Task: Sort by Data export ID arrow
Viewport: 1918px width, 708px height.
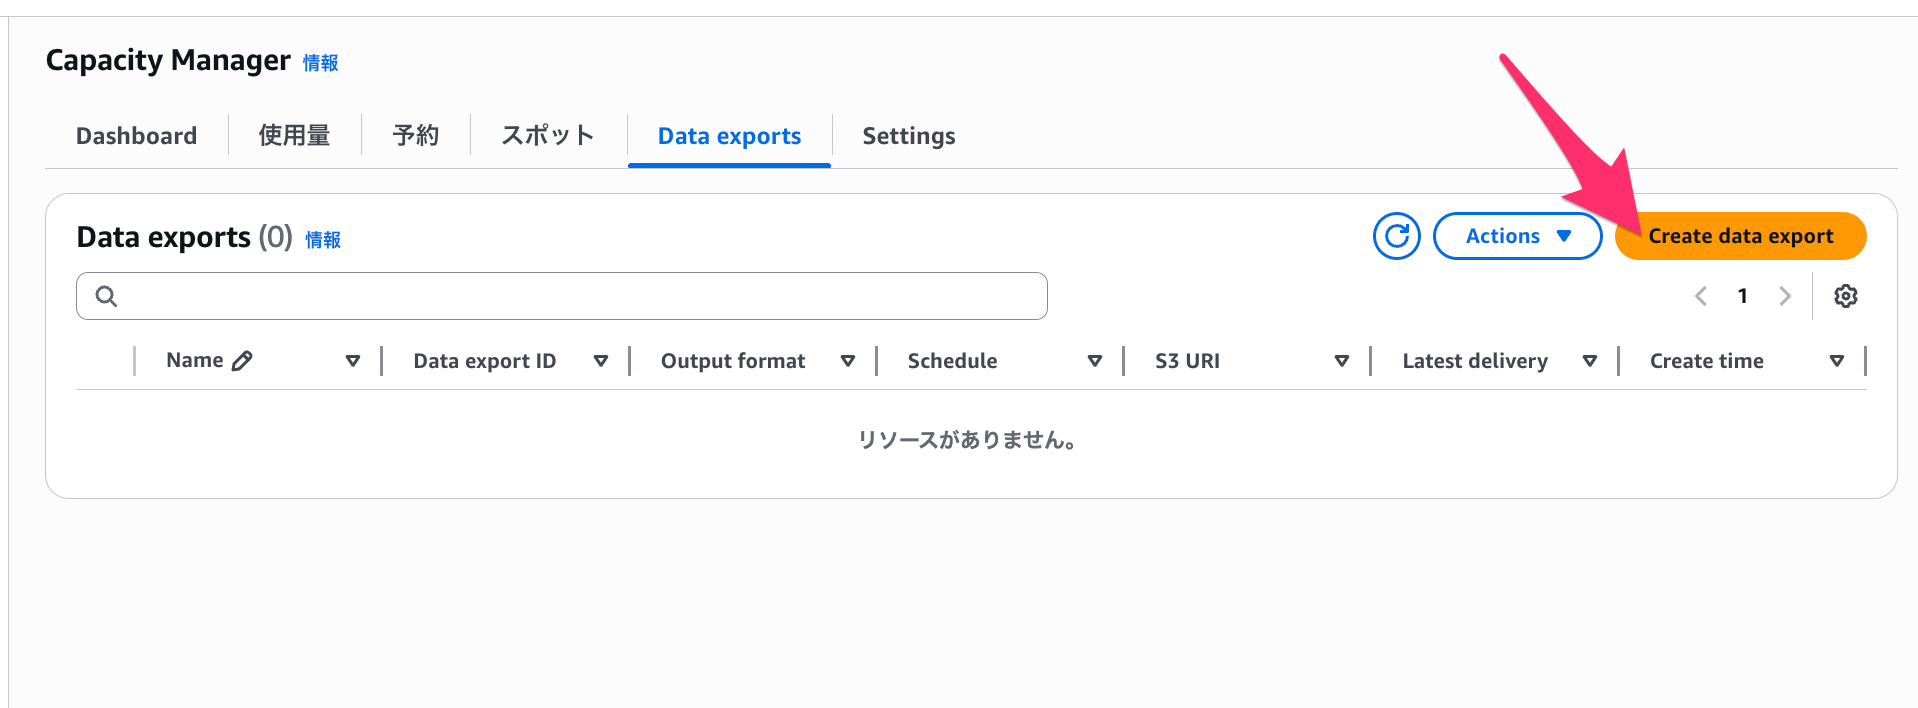Action: (x=600, y=361)
